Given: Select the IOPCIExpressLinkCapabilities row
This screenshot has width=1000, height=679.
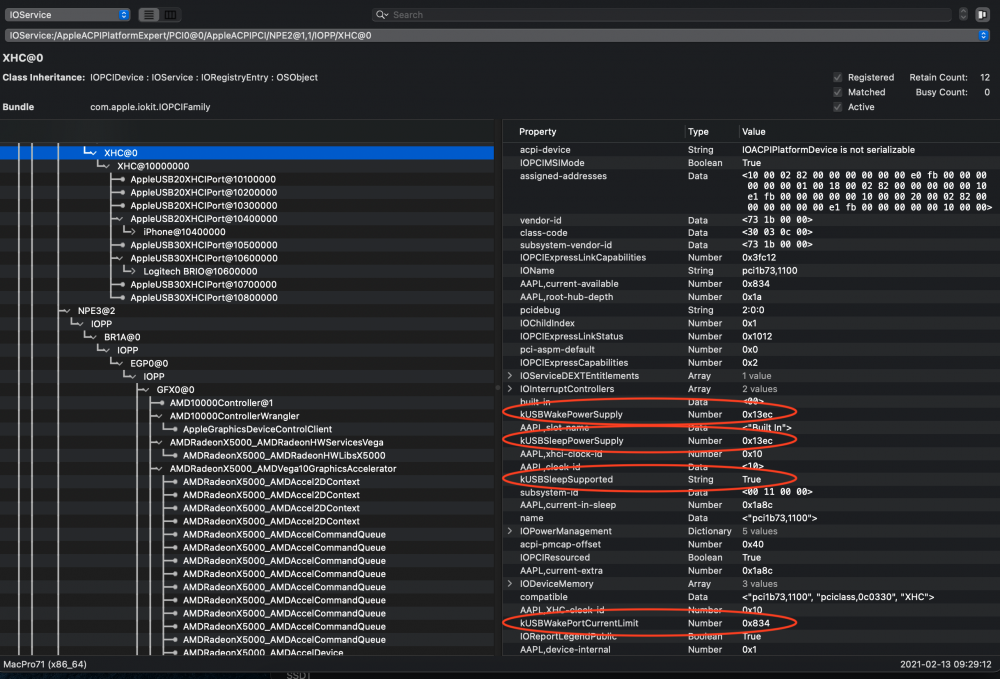Looking at the screenshot, I should tap(751, 258).
